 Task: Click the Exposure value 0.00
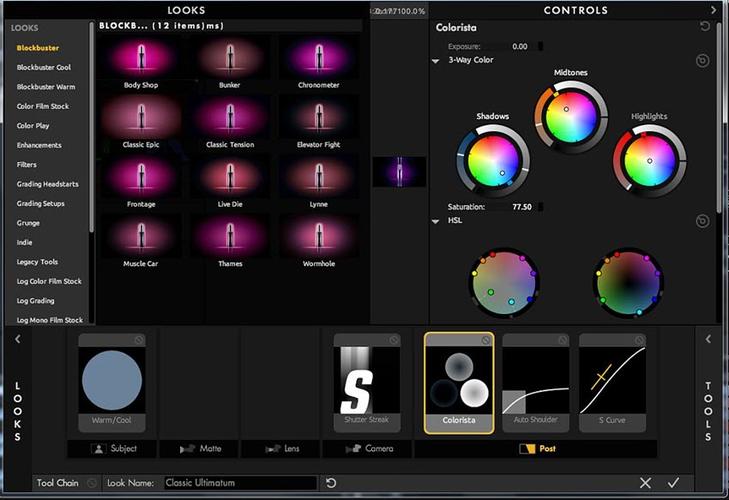pos(520,47)
